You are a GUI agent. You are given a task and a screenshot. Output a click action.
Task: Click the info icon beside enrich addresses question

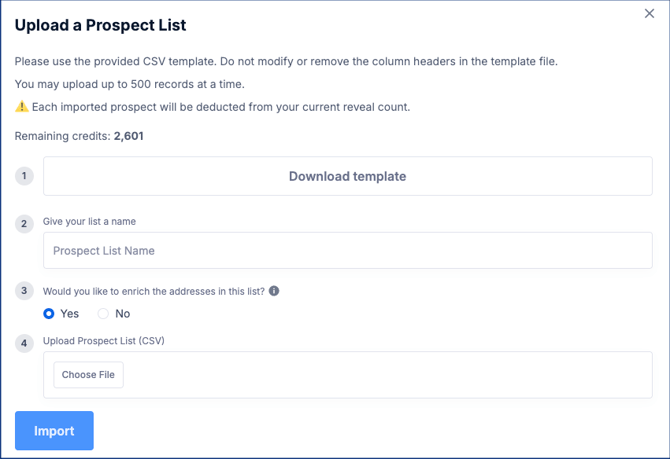[274, 291]
